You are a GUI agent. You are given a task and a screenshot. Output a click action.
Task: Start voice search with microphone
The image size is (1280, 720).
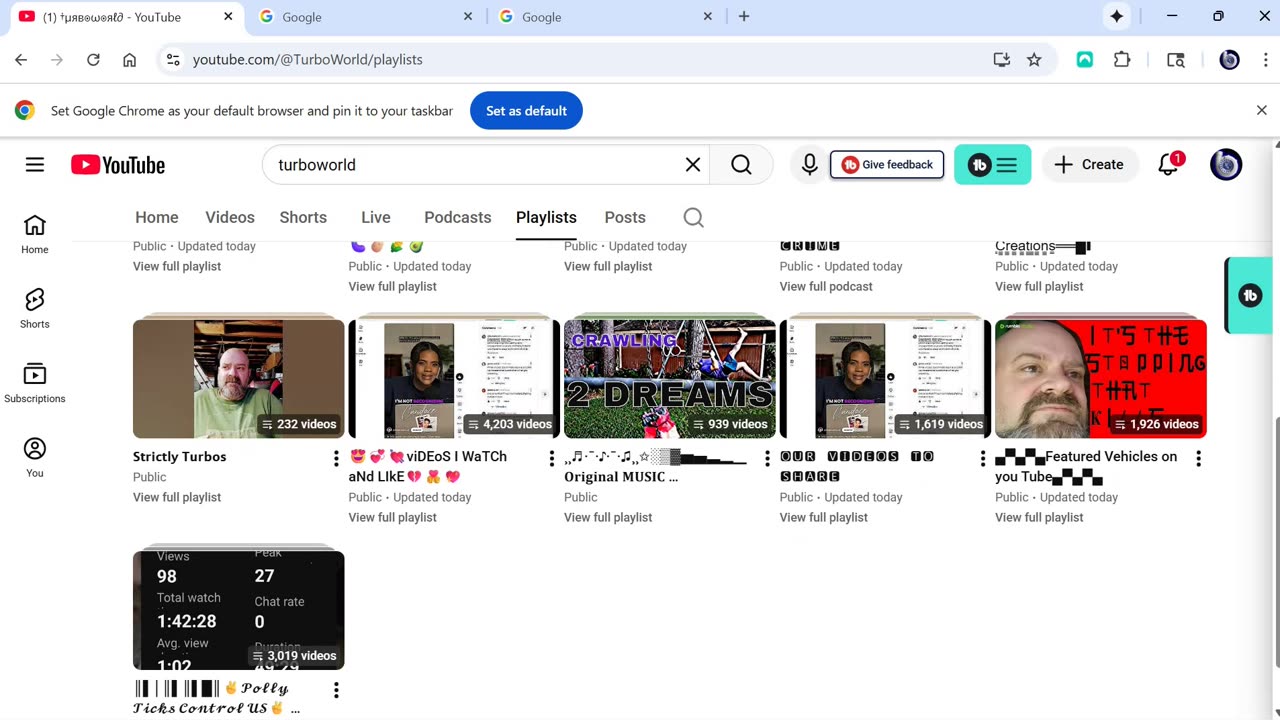pyautogui.click(x=810, y=165)
